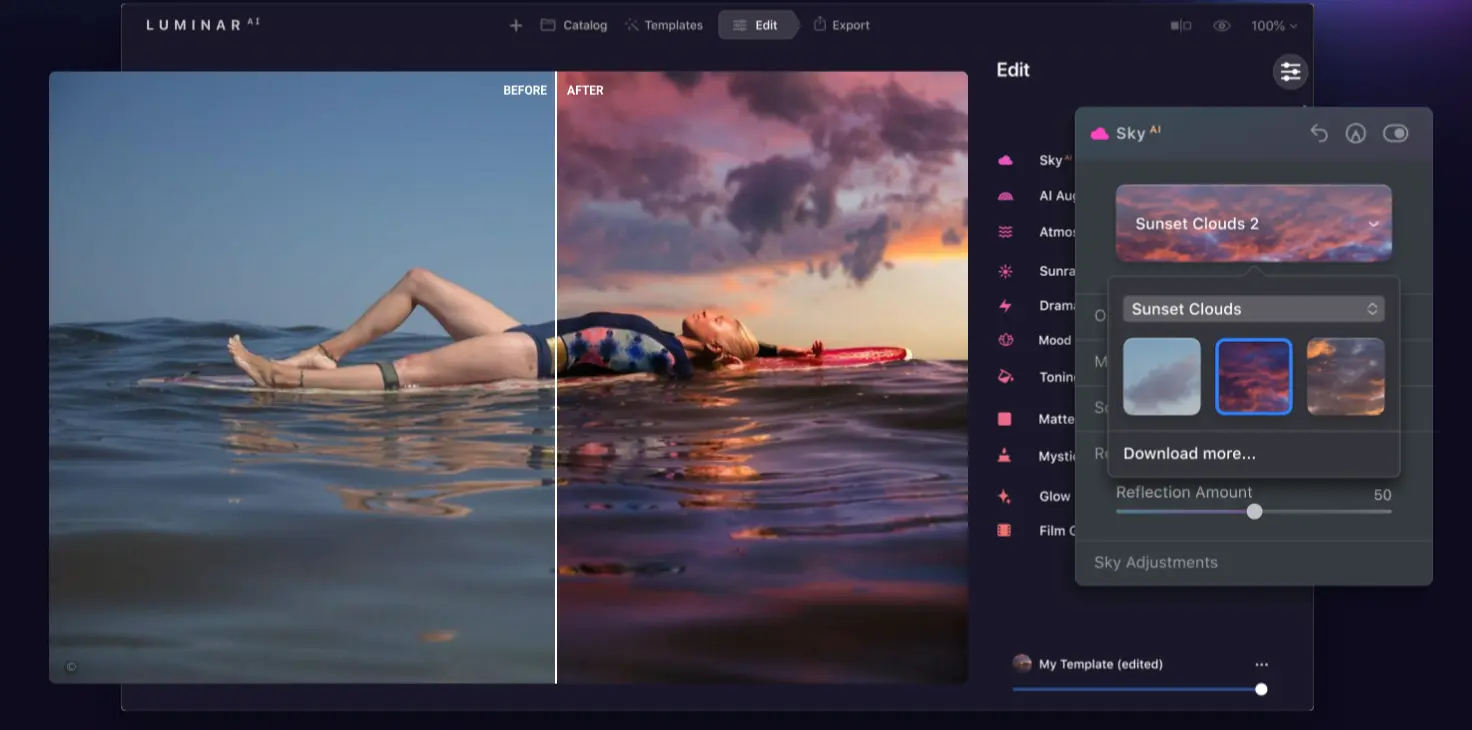Image resolution: width=1472 pixels, height=730 pixels.
Task: Toggle the before/after compare view icon
Action: (x=1181, y=26)
